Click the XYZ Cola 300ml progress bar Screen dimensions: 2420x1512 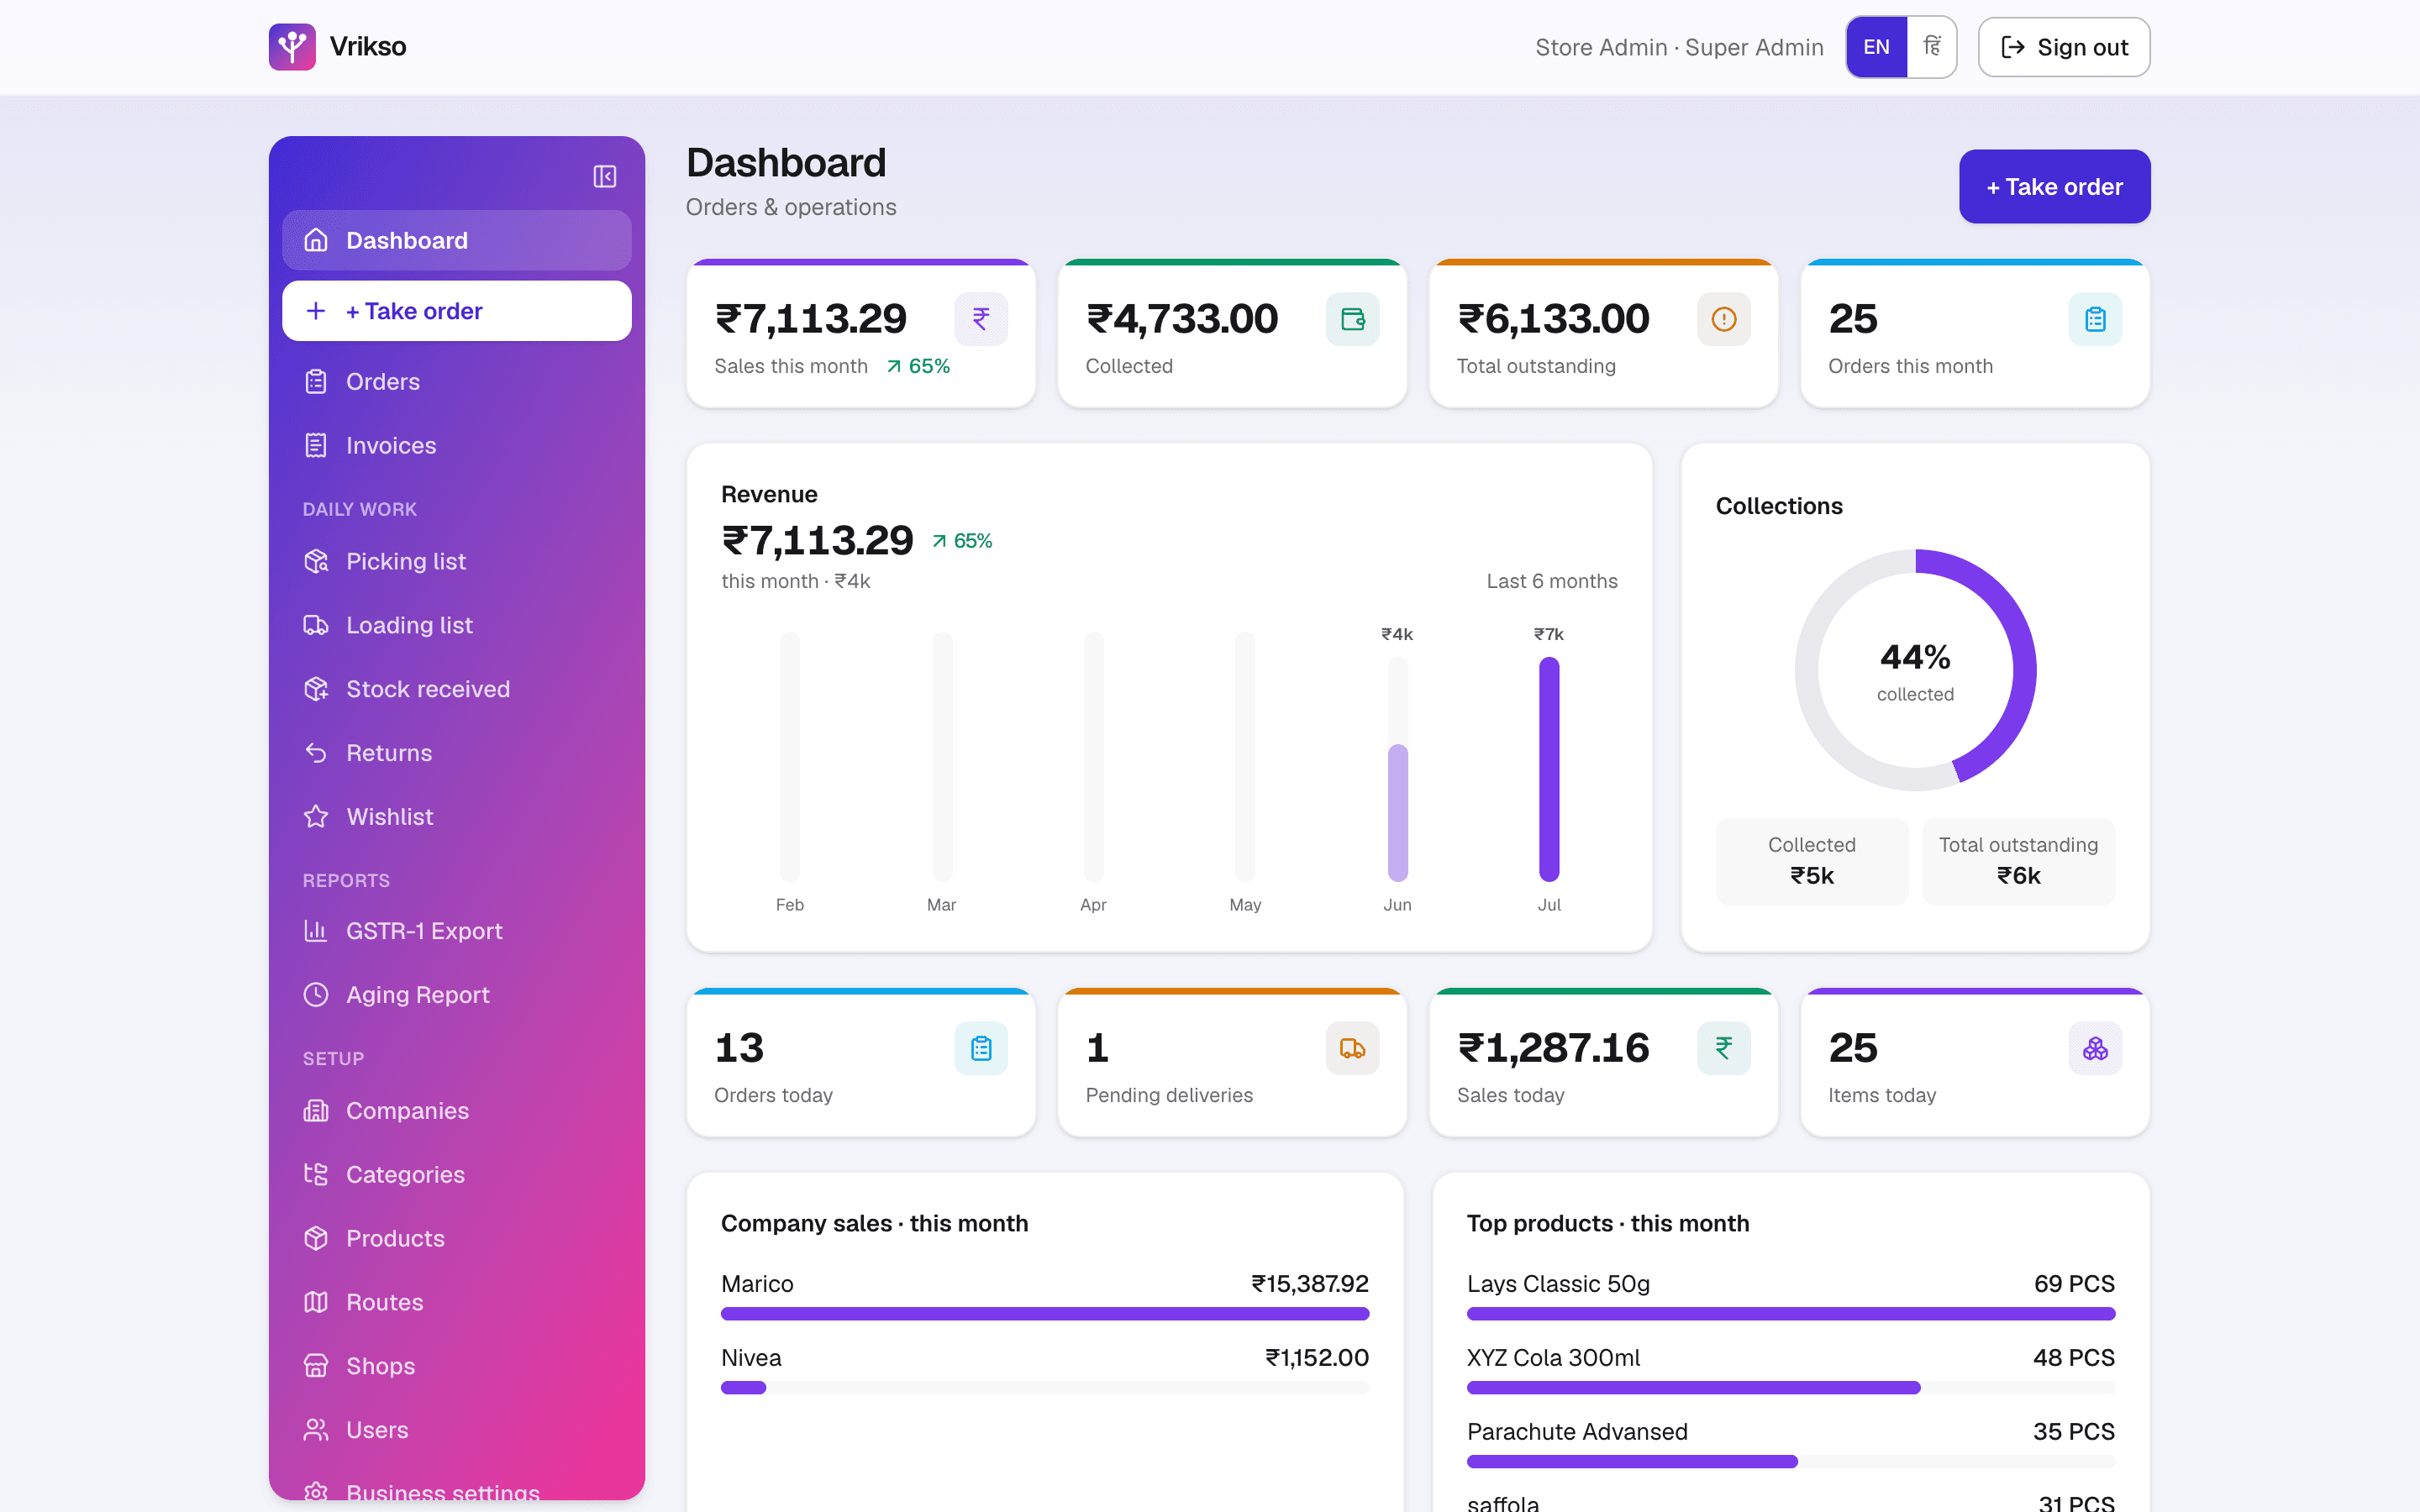1790,1388
